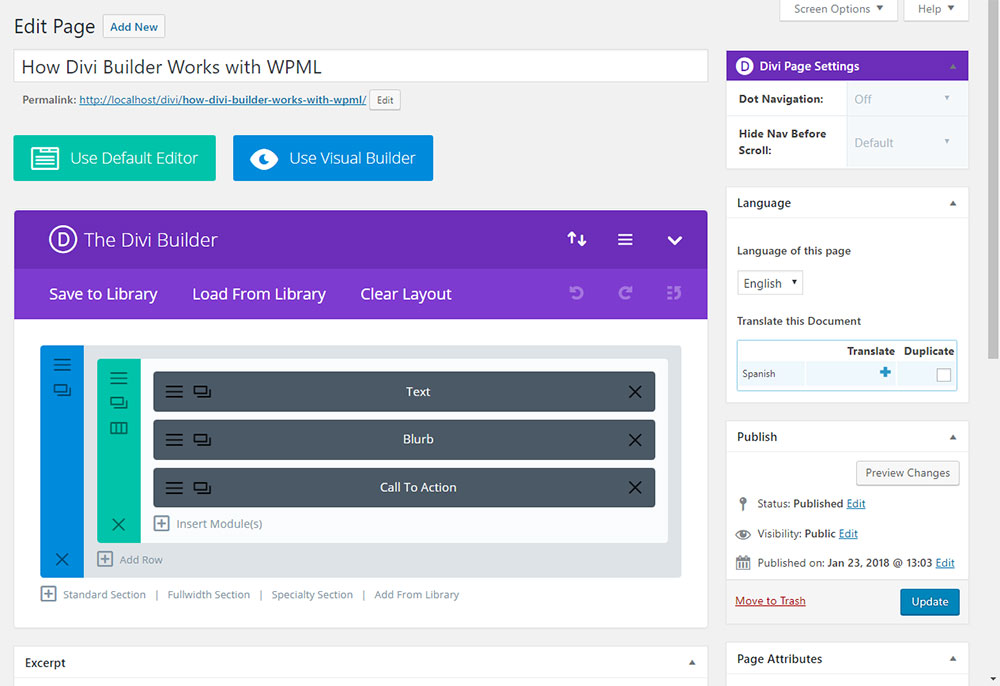The height and width of the screenshot is (686, 1000).
Task: Click Use Visual Builder button
Action: click(x=333, y=157)
